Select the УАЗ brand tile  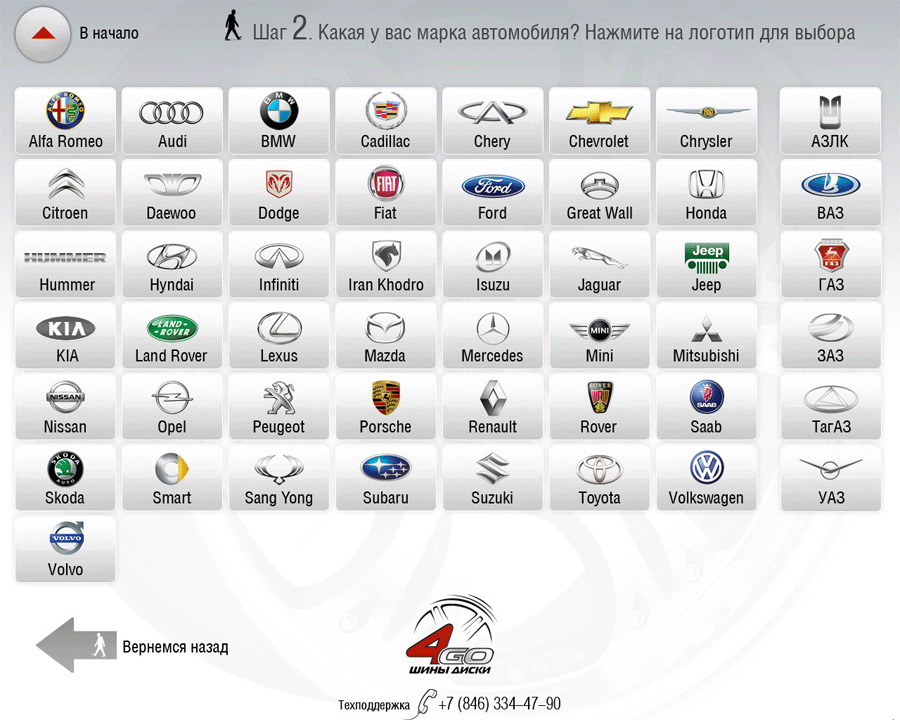click(831, 478)
